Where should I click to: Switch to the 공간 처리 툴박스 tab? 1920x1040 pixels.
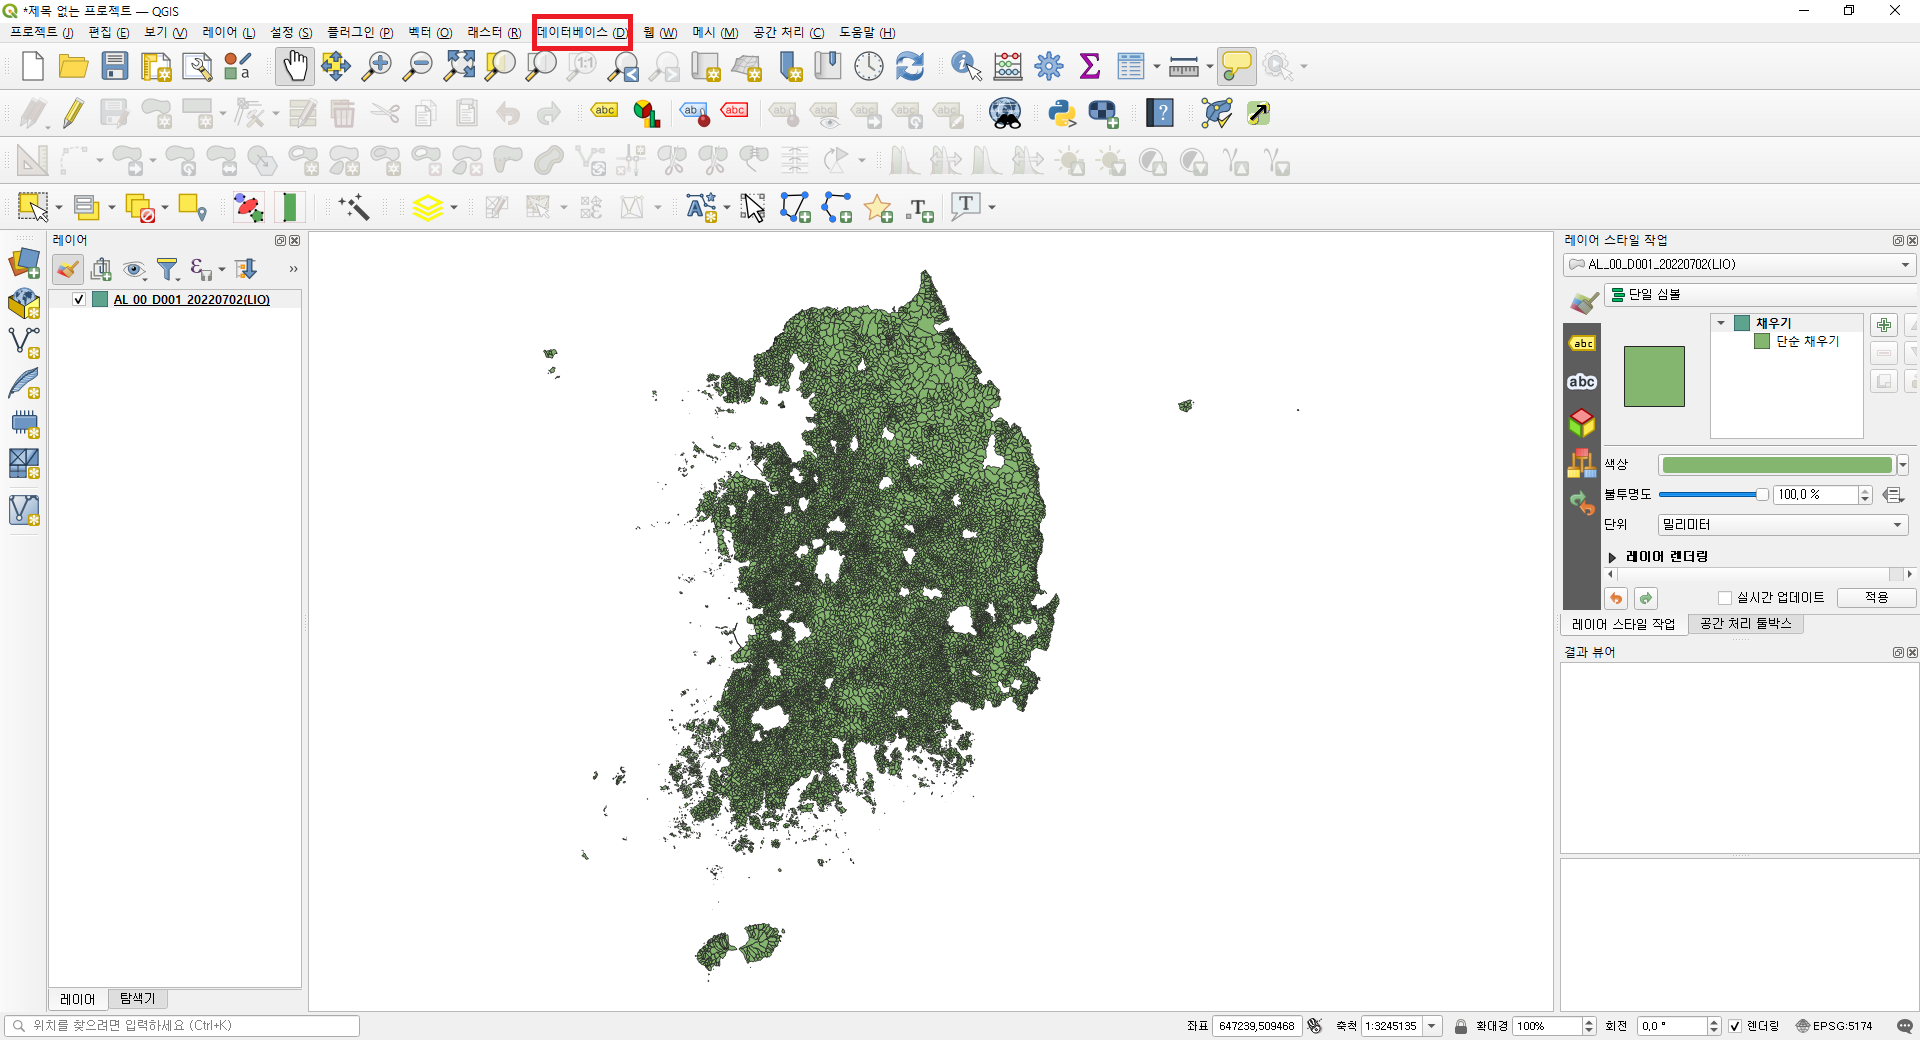1746,624
